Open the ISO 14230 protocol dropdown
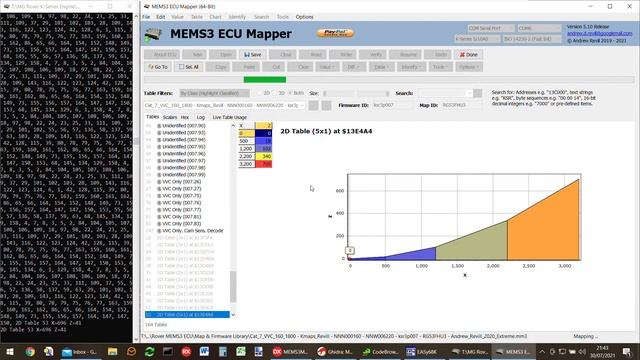The height and width of the screenshot is (360, 640). tap(532, 39)
